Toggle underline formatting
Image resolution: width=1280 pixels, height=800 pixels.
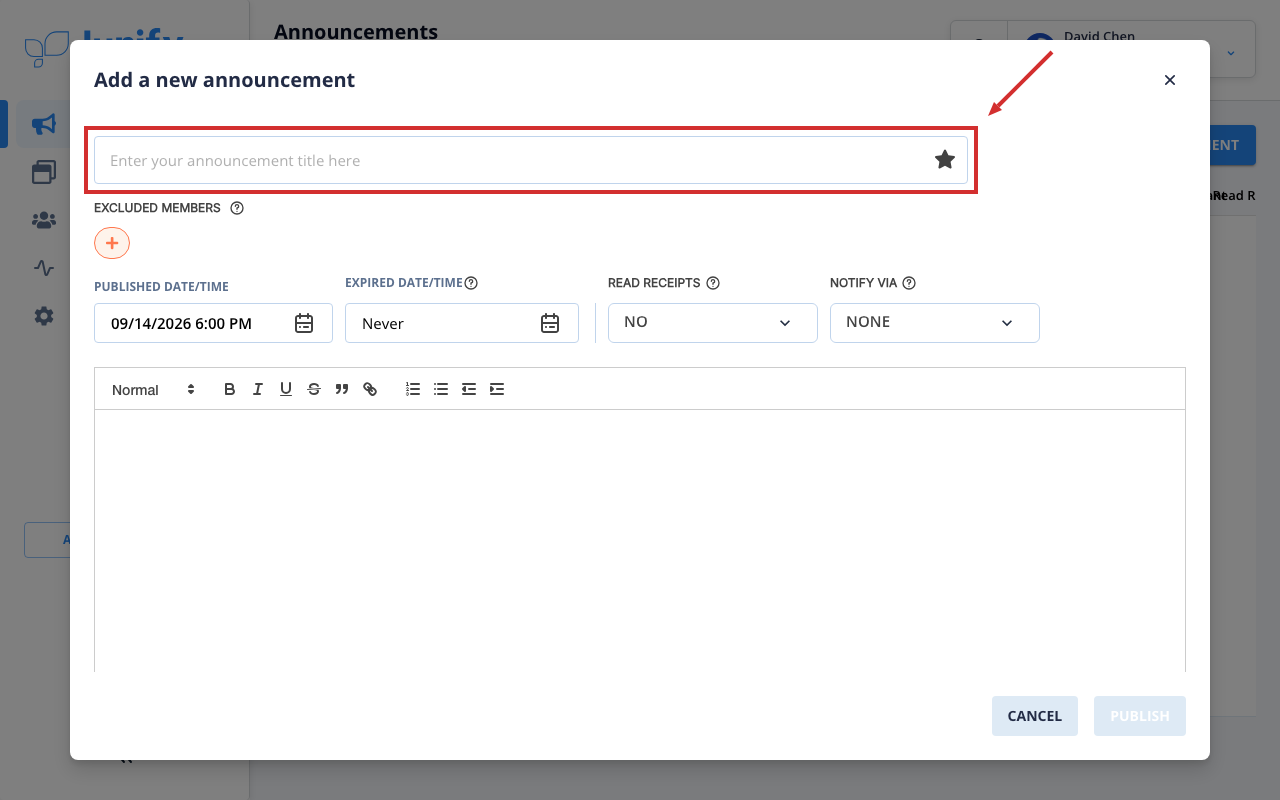pyautogui.click(x=286, y=390)
